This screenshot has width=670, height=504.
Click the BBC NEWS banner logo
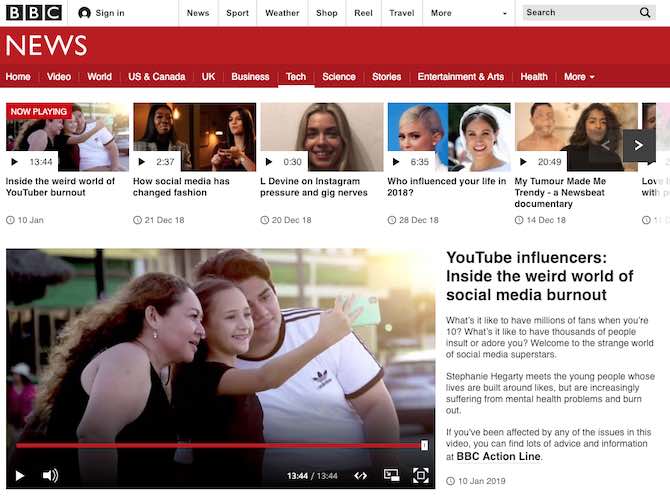[x=46, y=45]
